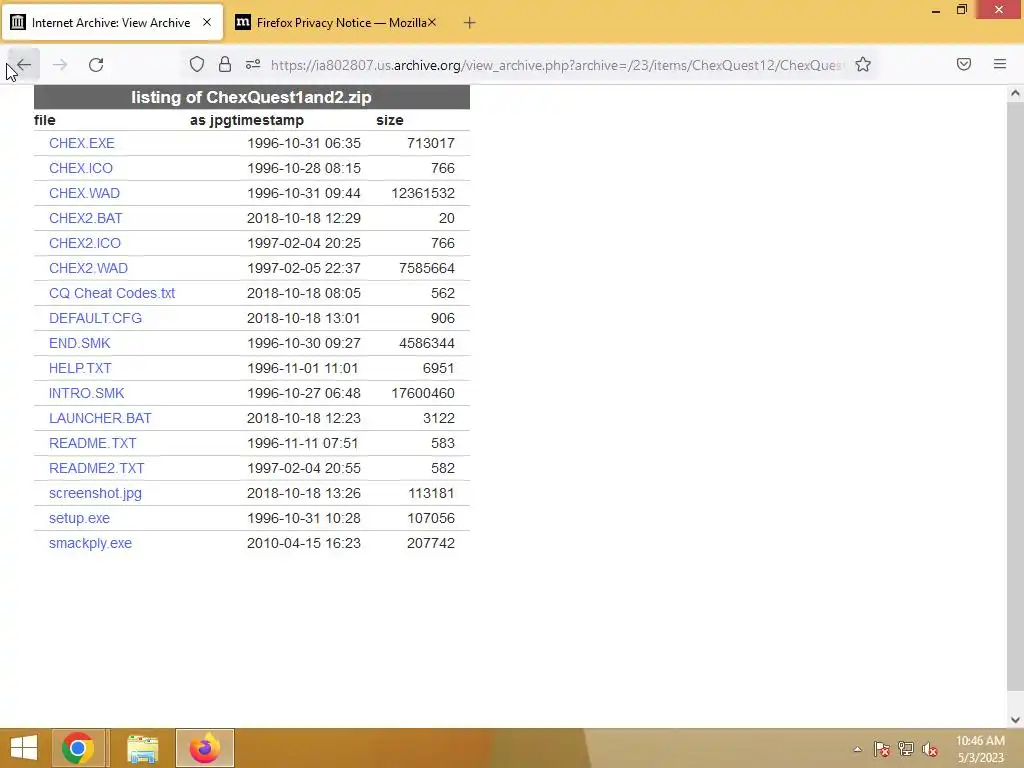Open the CHEX.EXE file link
The image size is (1024, 768).
[82, 143]
